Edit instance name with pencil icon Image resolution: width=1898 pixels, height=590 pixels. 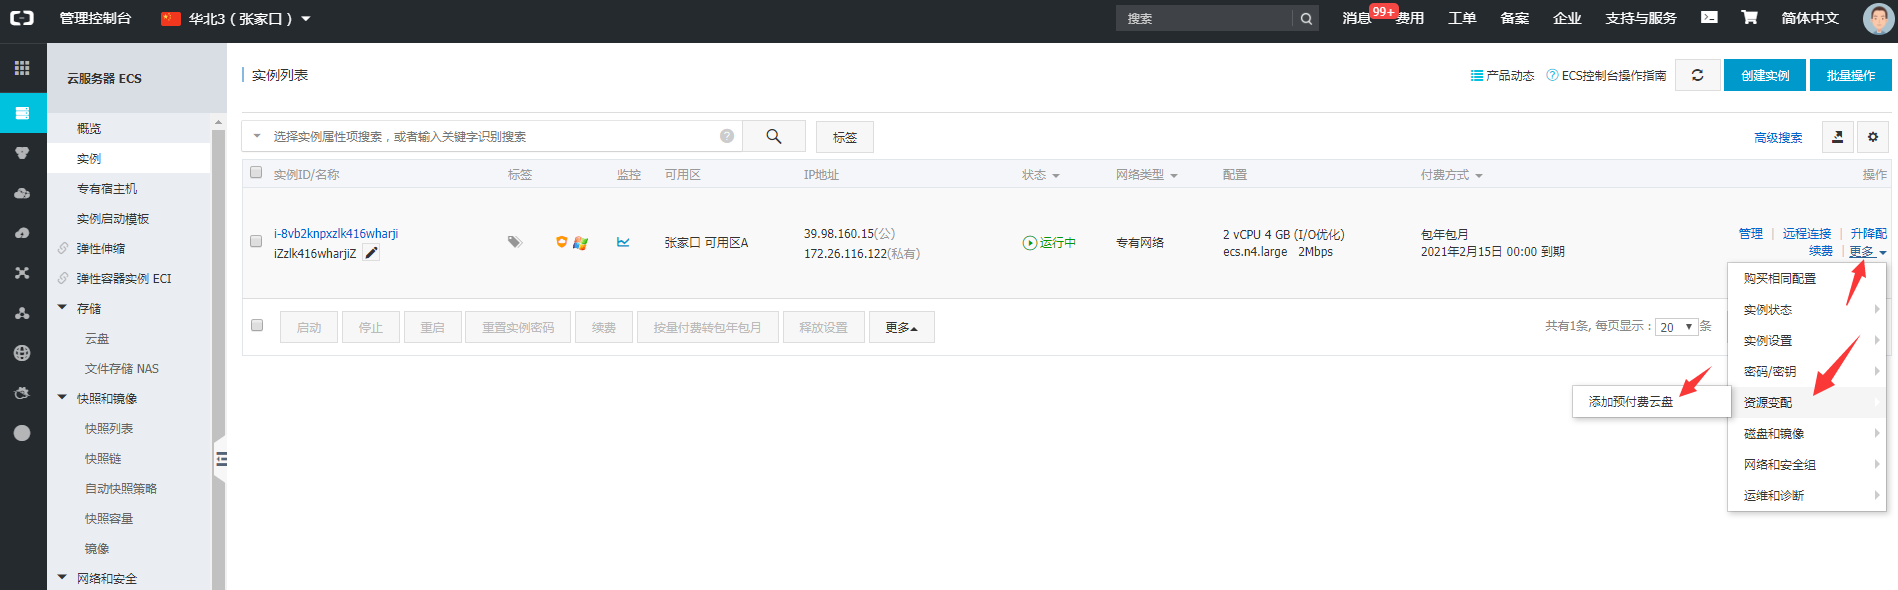coord(372,253)
